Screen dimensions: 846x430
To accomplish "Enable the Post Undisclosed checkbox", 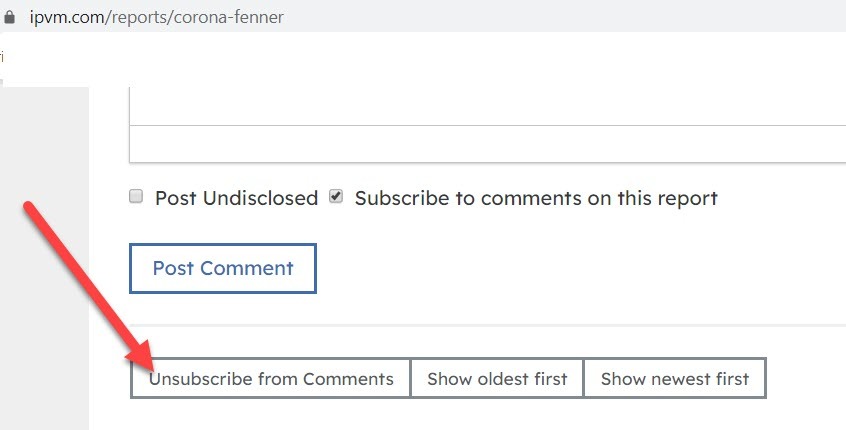I will (x=136, y=196).
